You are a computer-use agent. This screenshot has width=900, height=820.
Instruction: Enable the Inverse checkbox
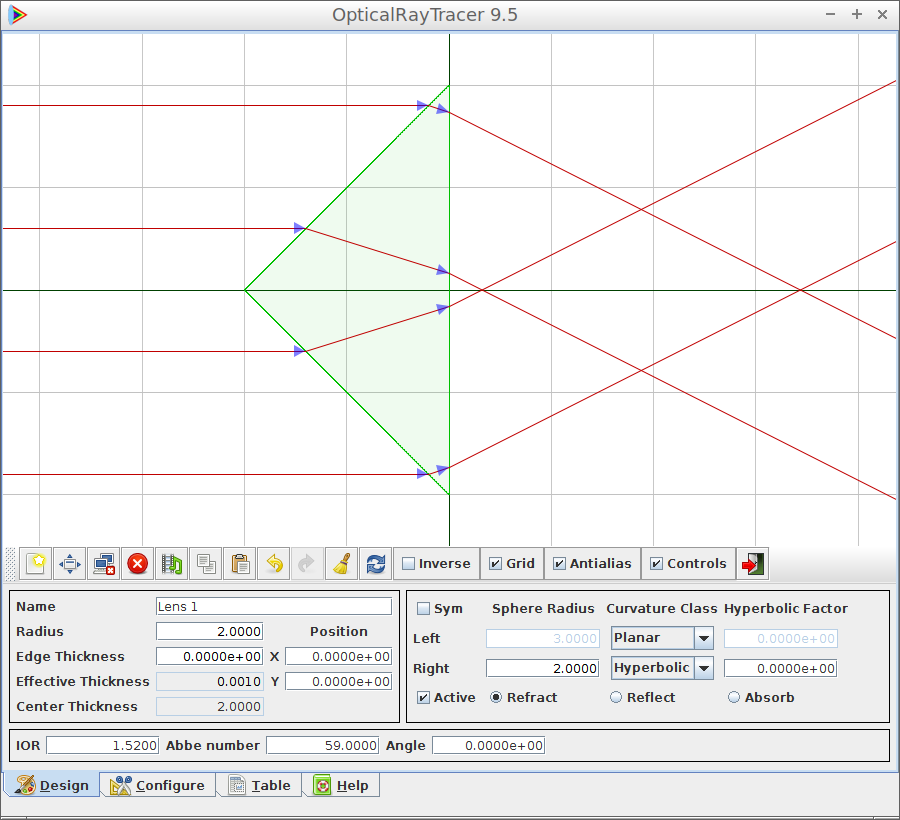coord(409,564)
